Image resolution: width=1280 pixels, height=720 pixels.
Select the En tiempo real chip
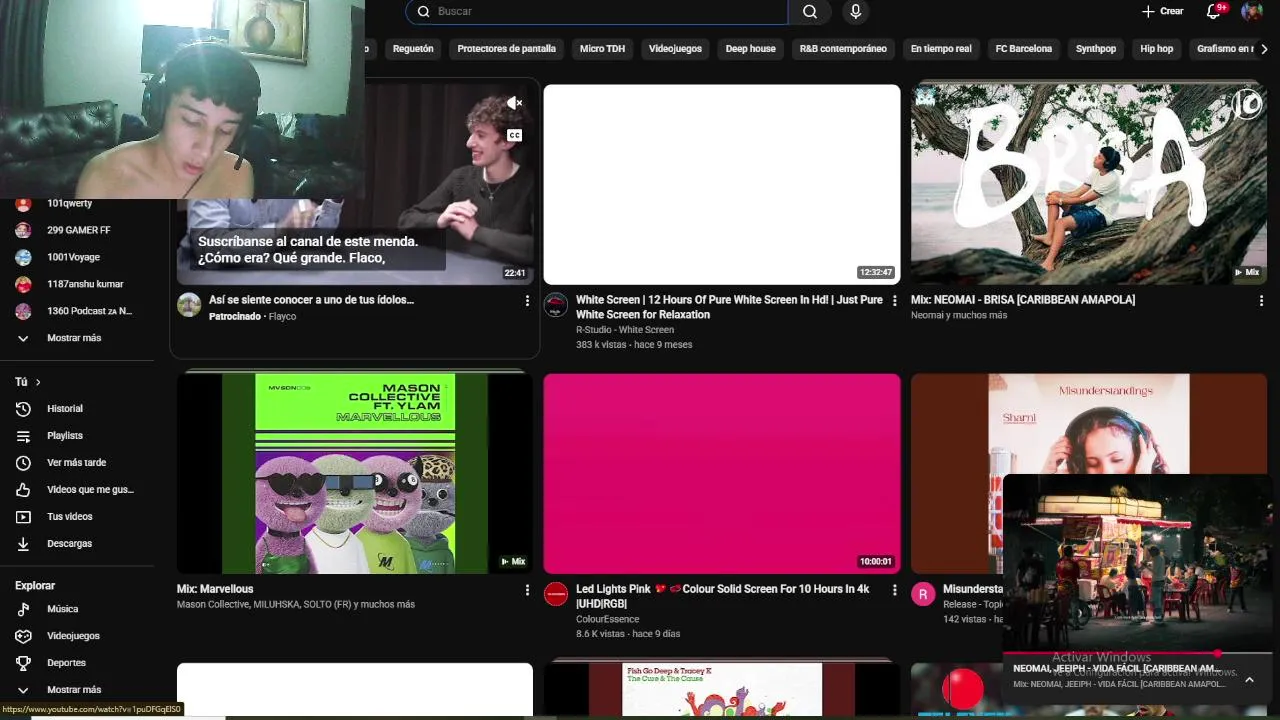(x=941, y=49)
